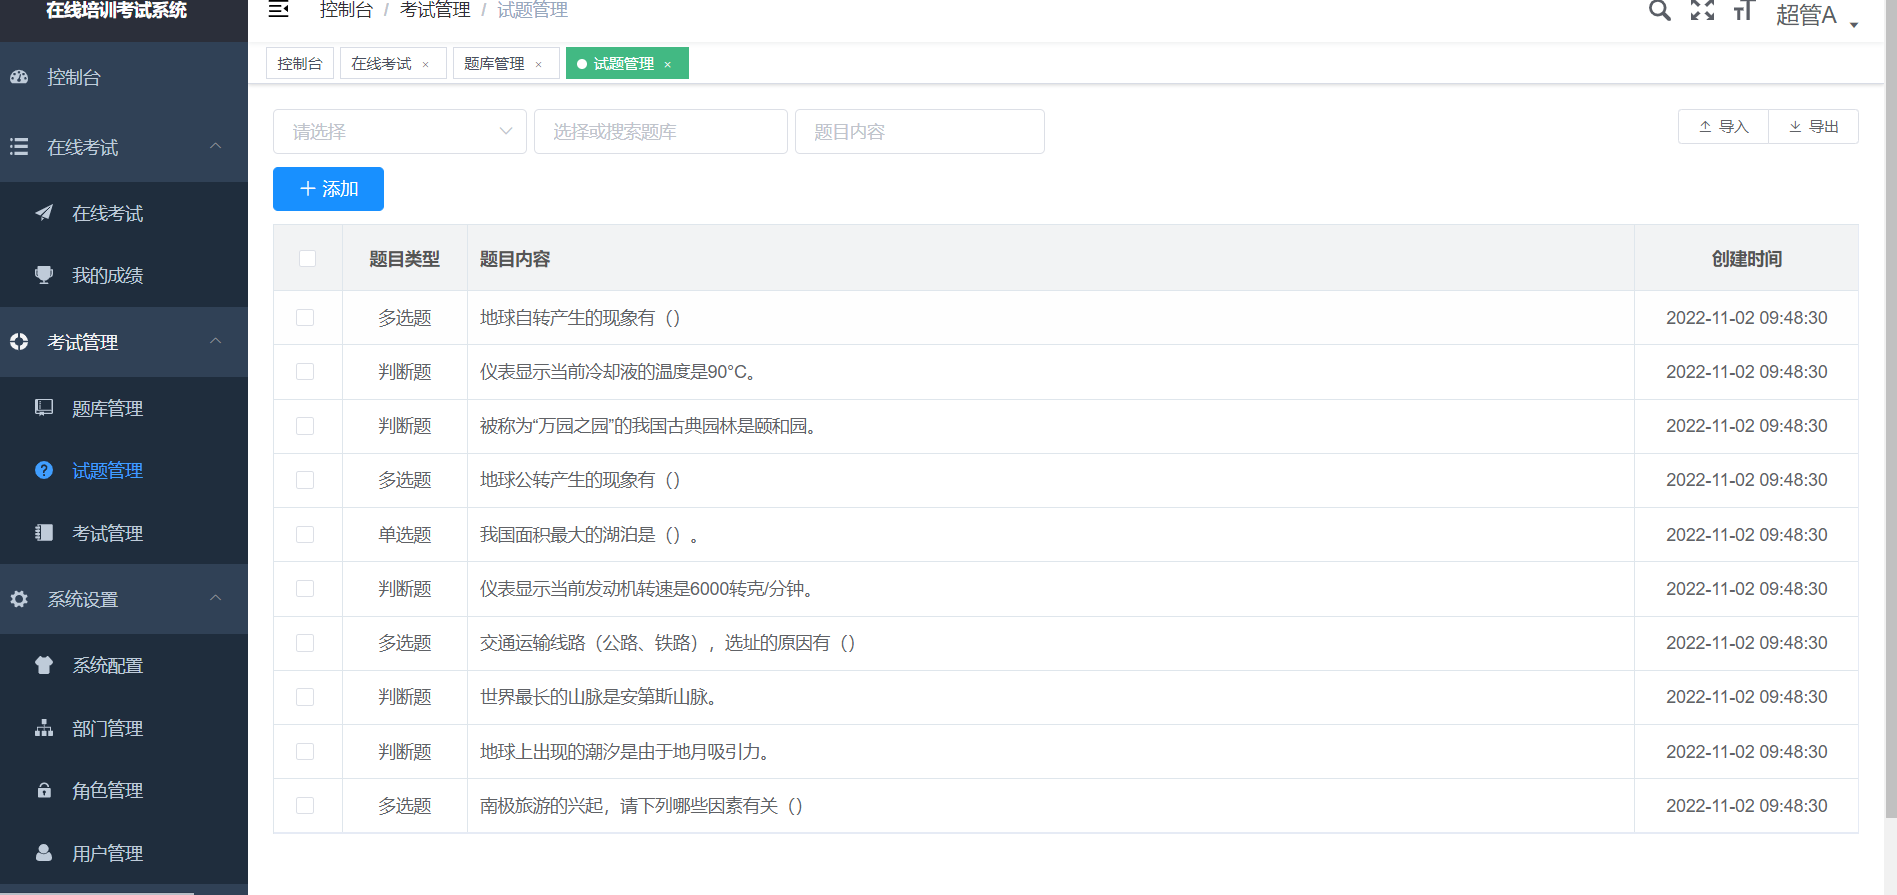Click the lock icon for 角色管理
This screenshot has height=895, width=1897.
44,790
